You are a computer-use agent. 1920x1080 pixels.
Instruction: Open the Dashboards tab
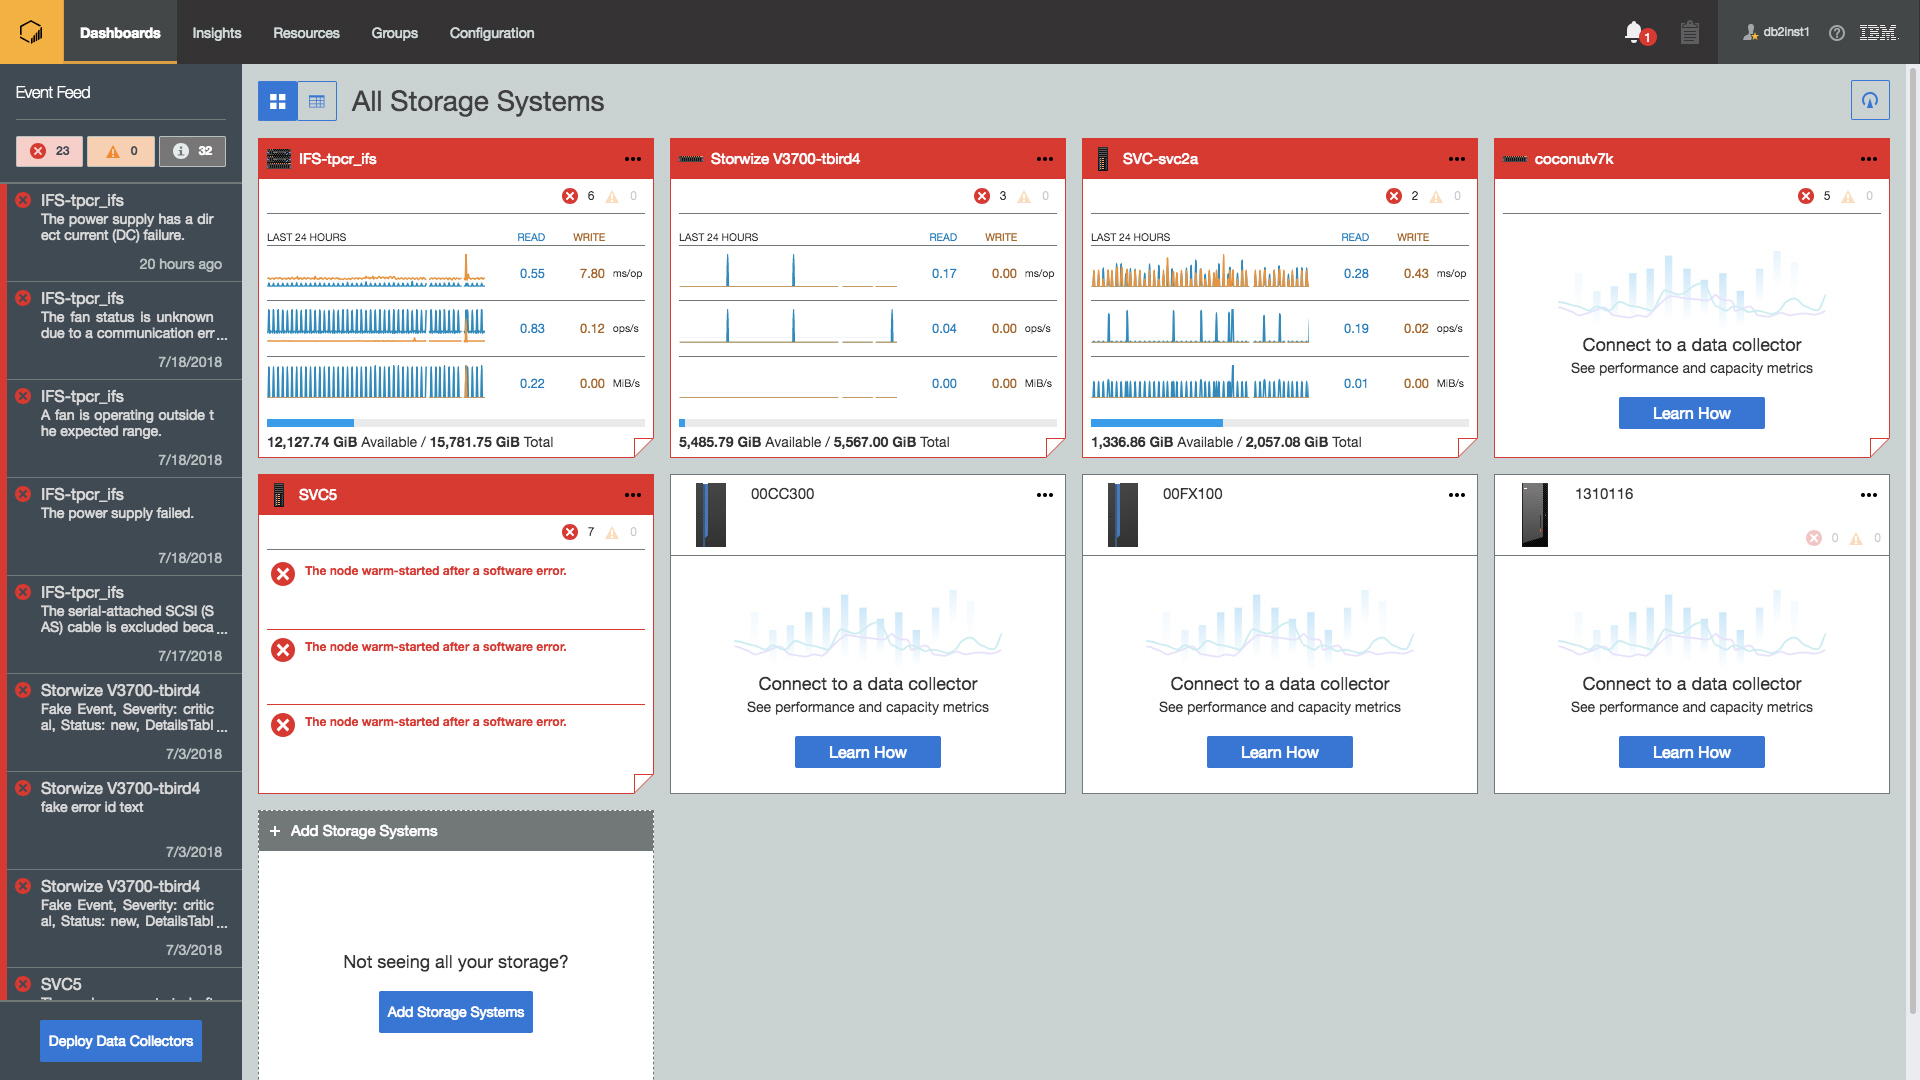(x=120, y=32)
